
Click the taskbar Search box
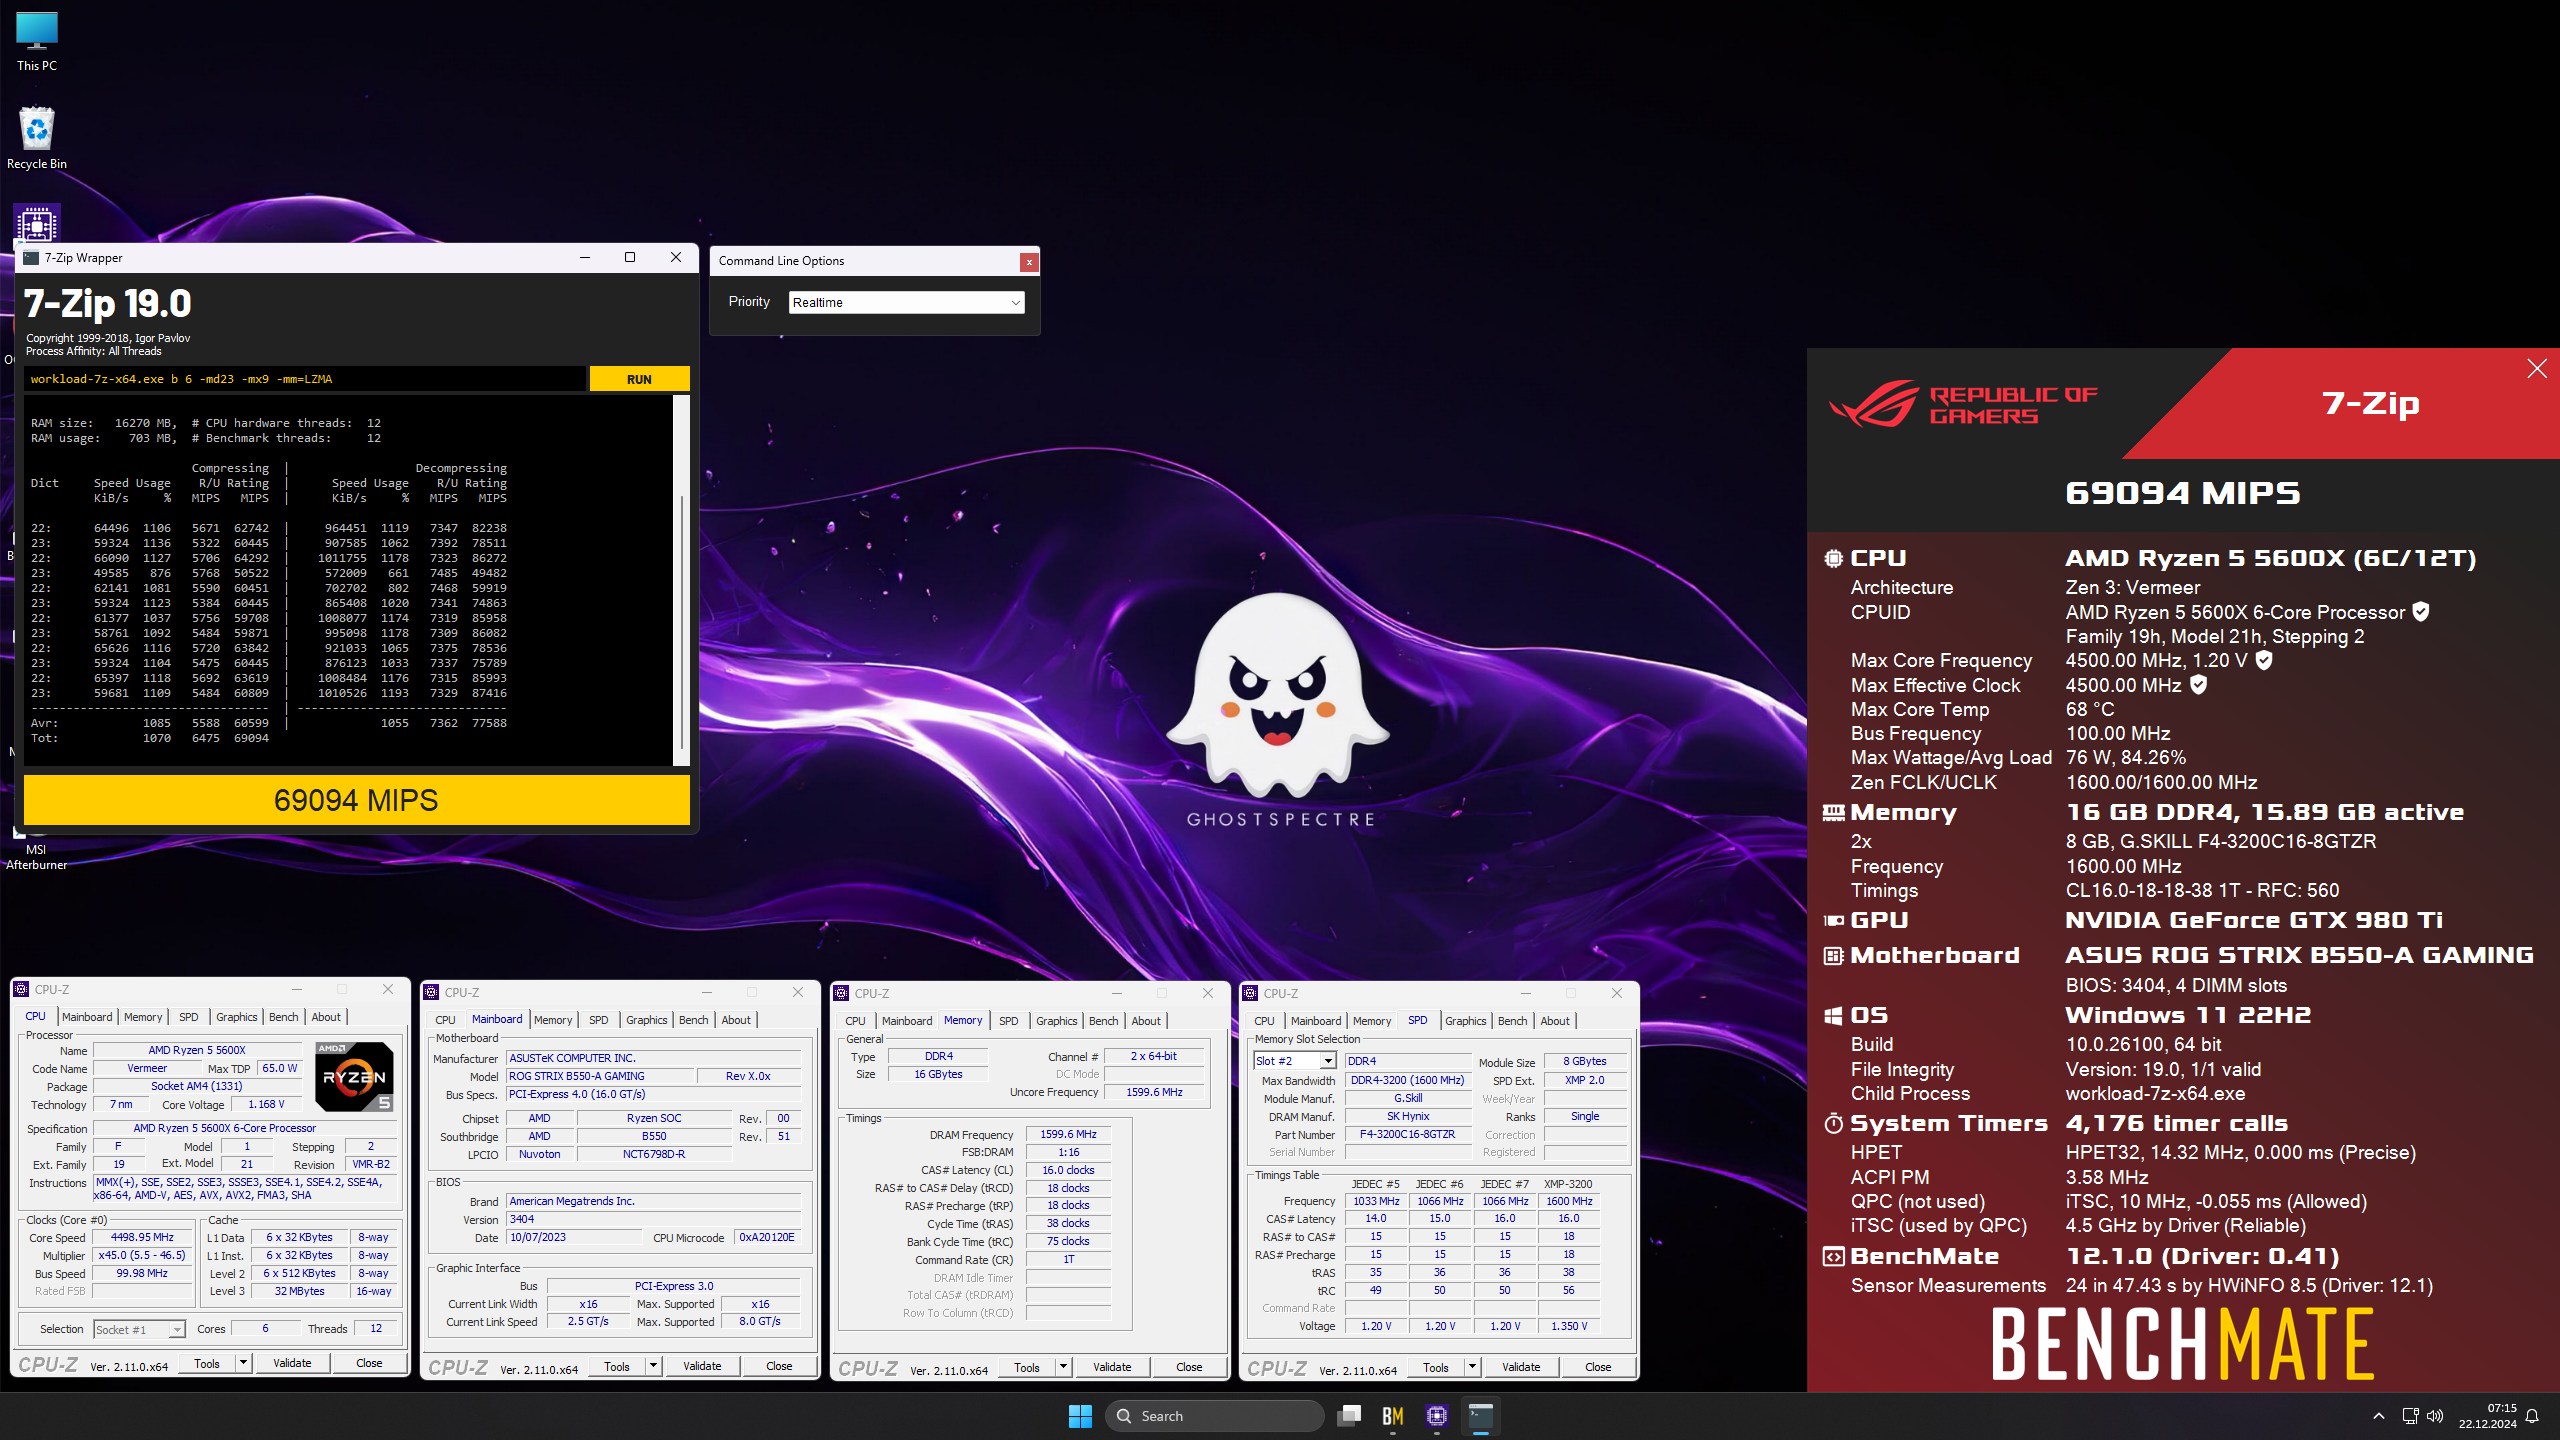[1214, 1416]
